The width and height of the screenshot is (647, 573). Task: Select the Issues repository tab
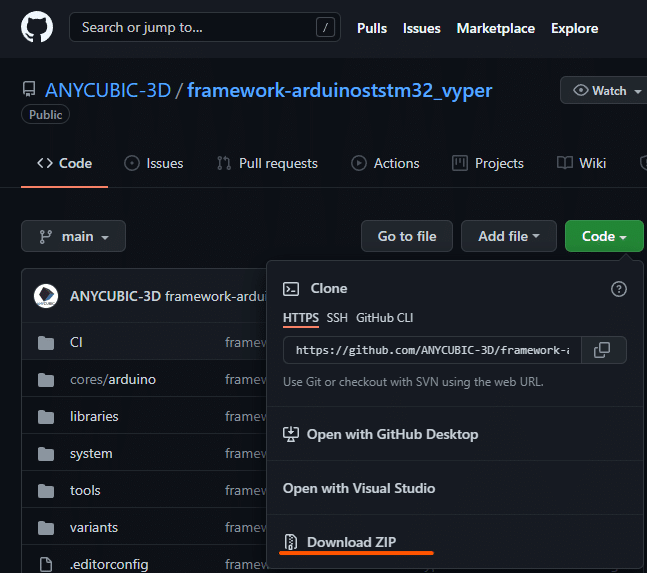click(x=153, y=163)
